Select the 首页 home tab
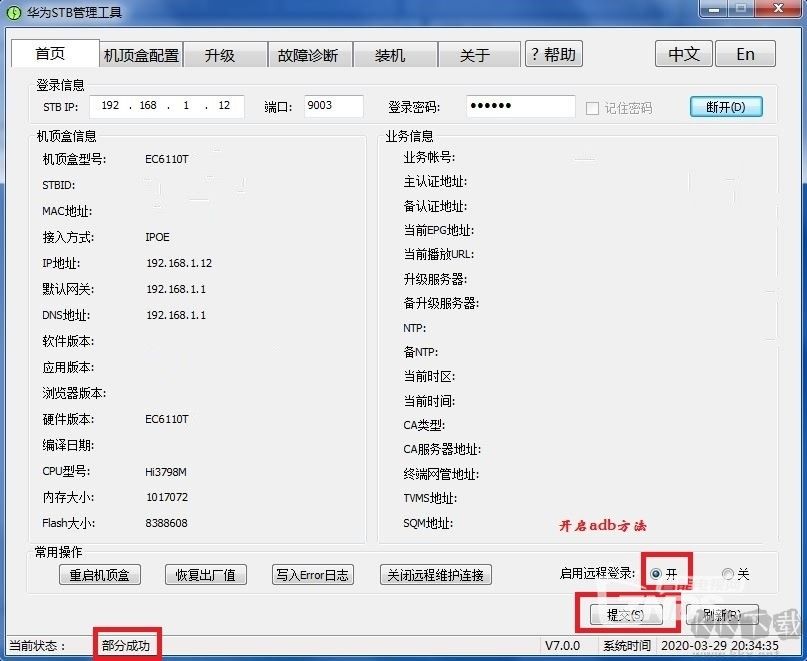 click(x=54, y=54)
